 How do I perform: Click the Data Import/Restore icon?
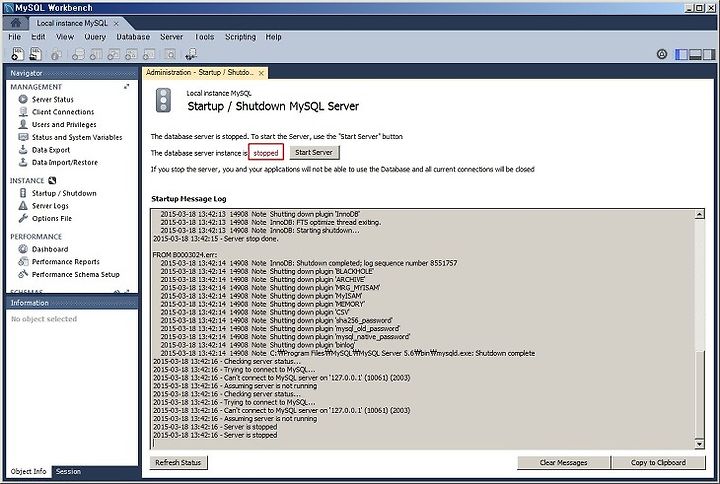[23, 162]
